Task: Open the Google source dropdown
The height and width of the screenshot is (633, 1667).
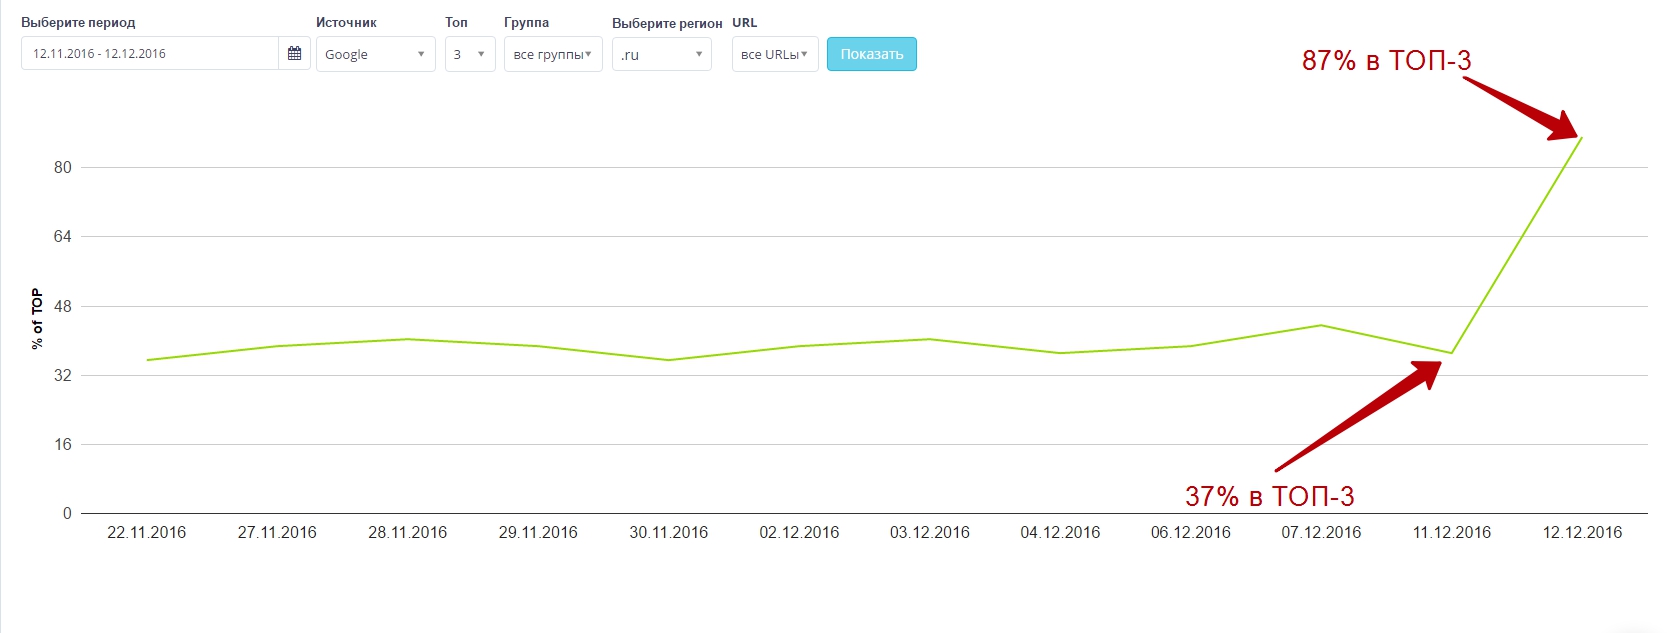Action: pyautogui.click(x=375, y=54)
